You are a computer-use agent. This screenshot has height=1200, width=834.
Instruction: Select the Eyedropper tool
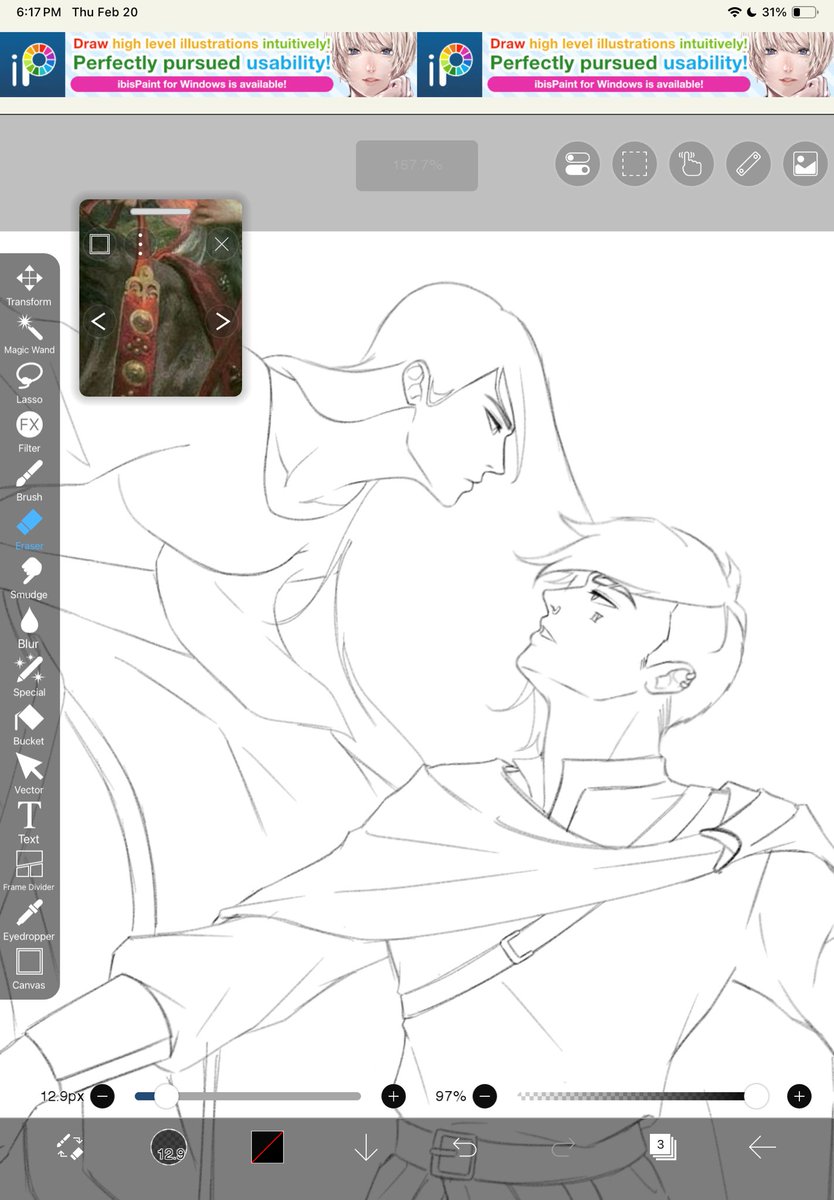click(x=29, y=920)
